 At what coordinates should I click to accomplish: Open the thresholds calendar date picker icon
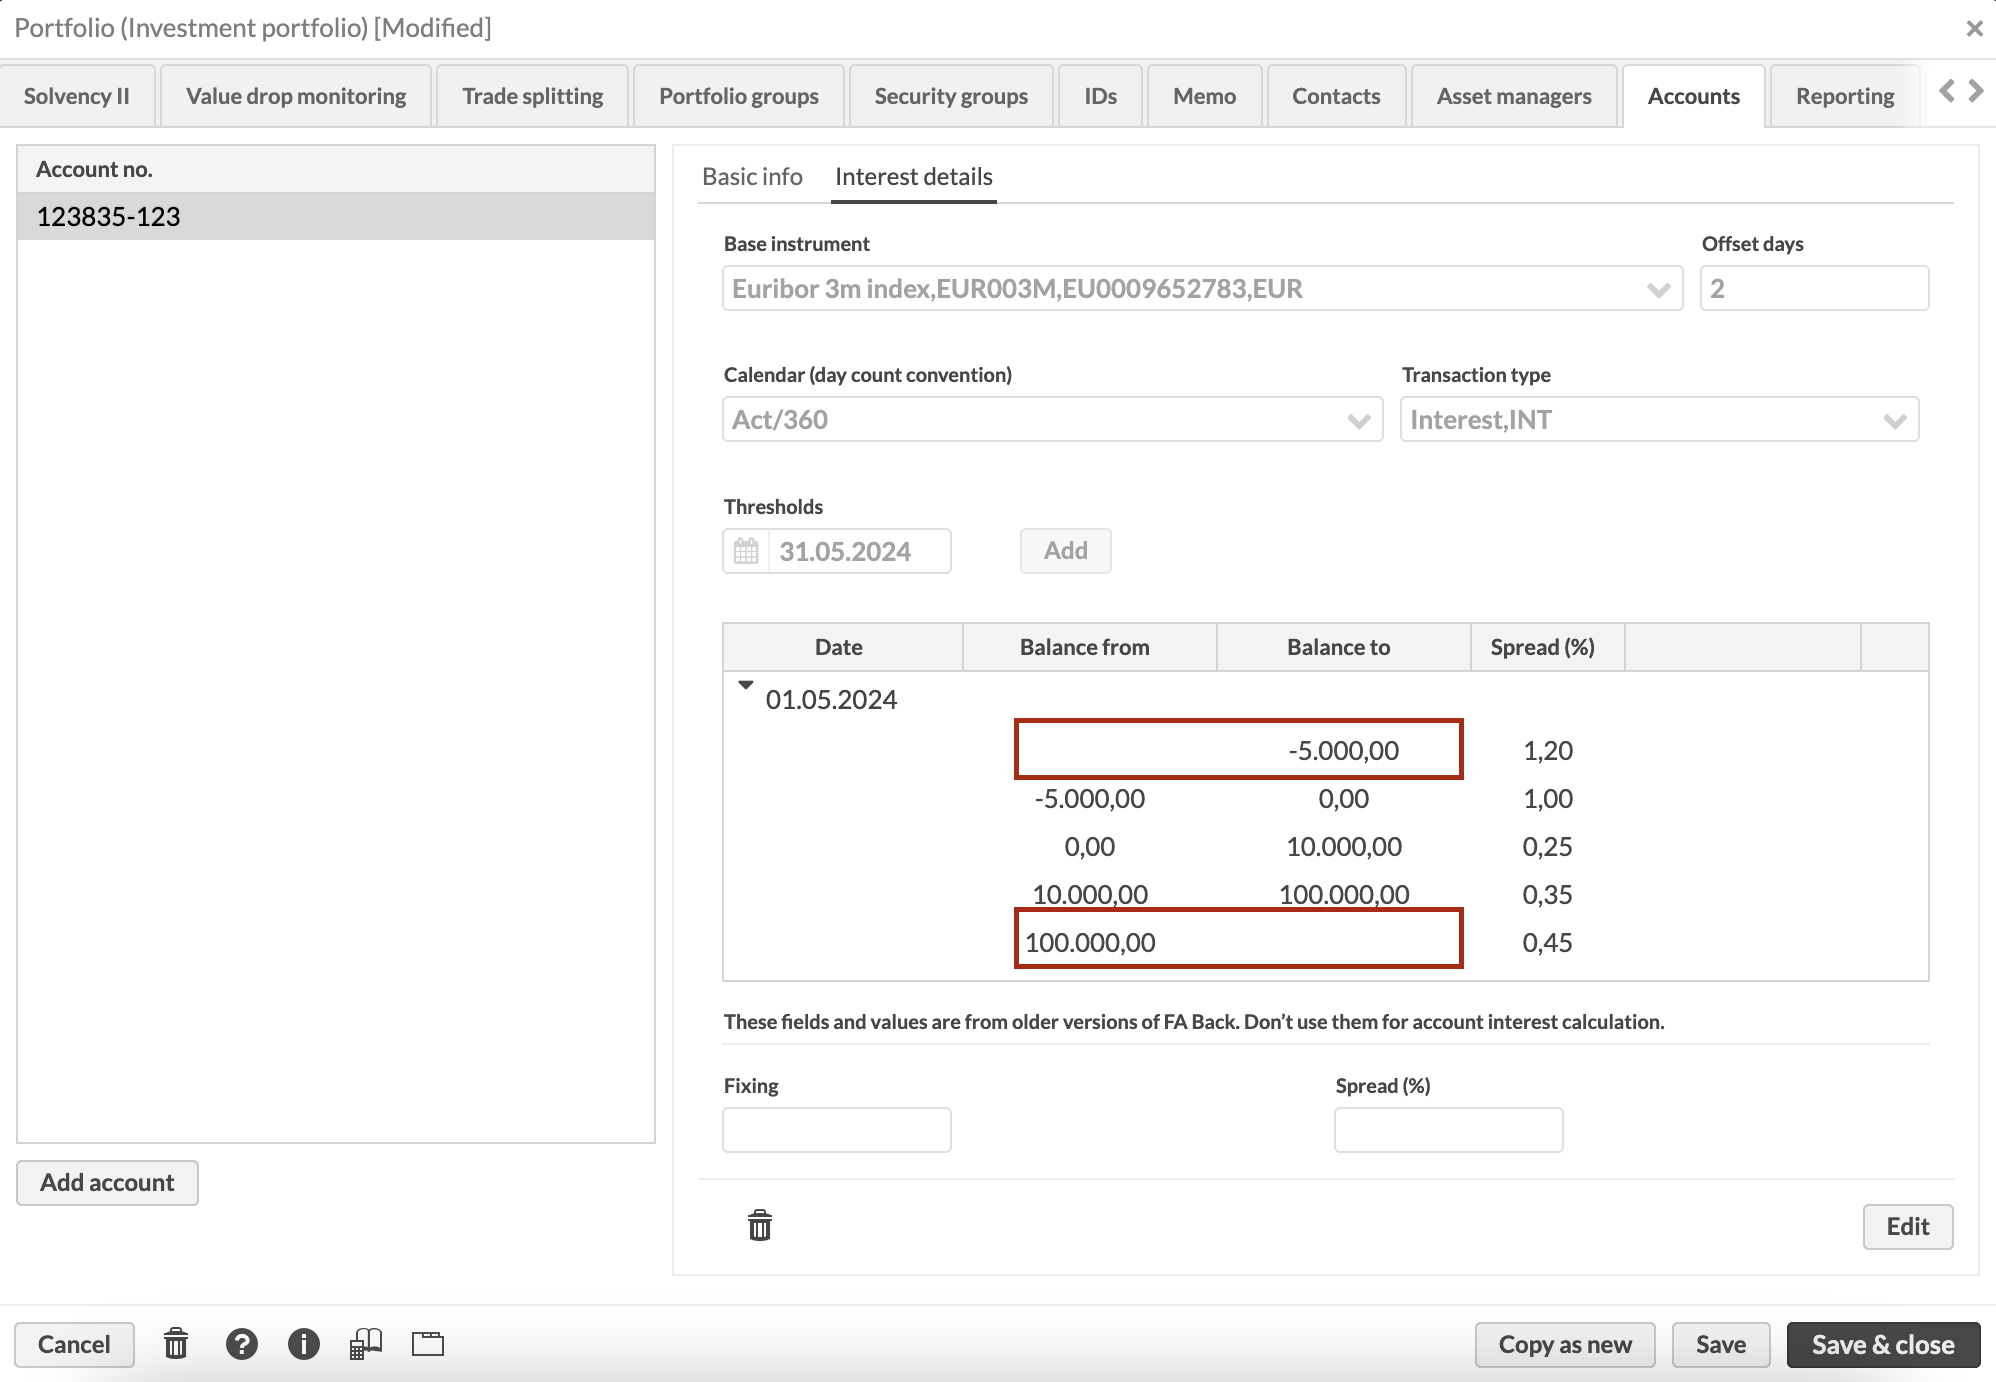(746, 551)
